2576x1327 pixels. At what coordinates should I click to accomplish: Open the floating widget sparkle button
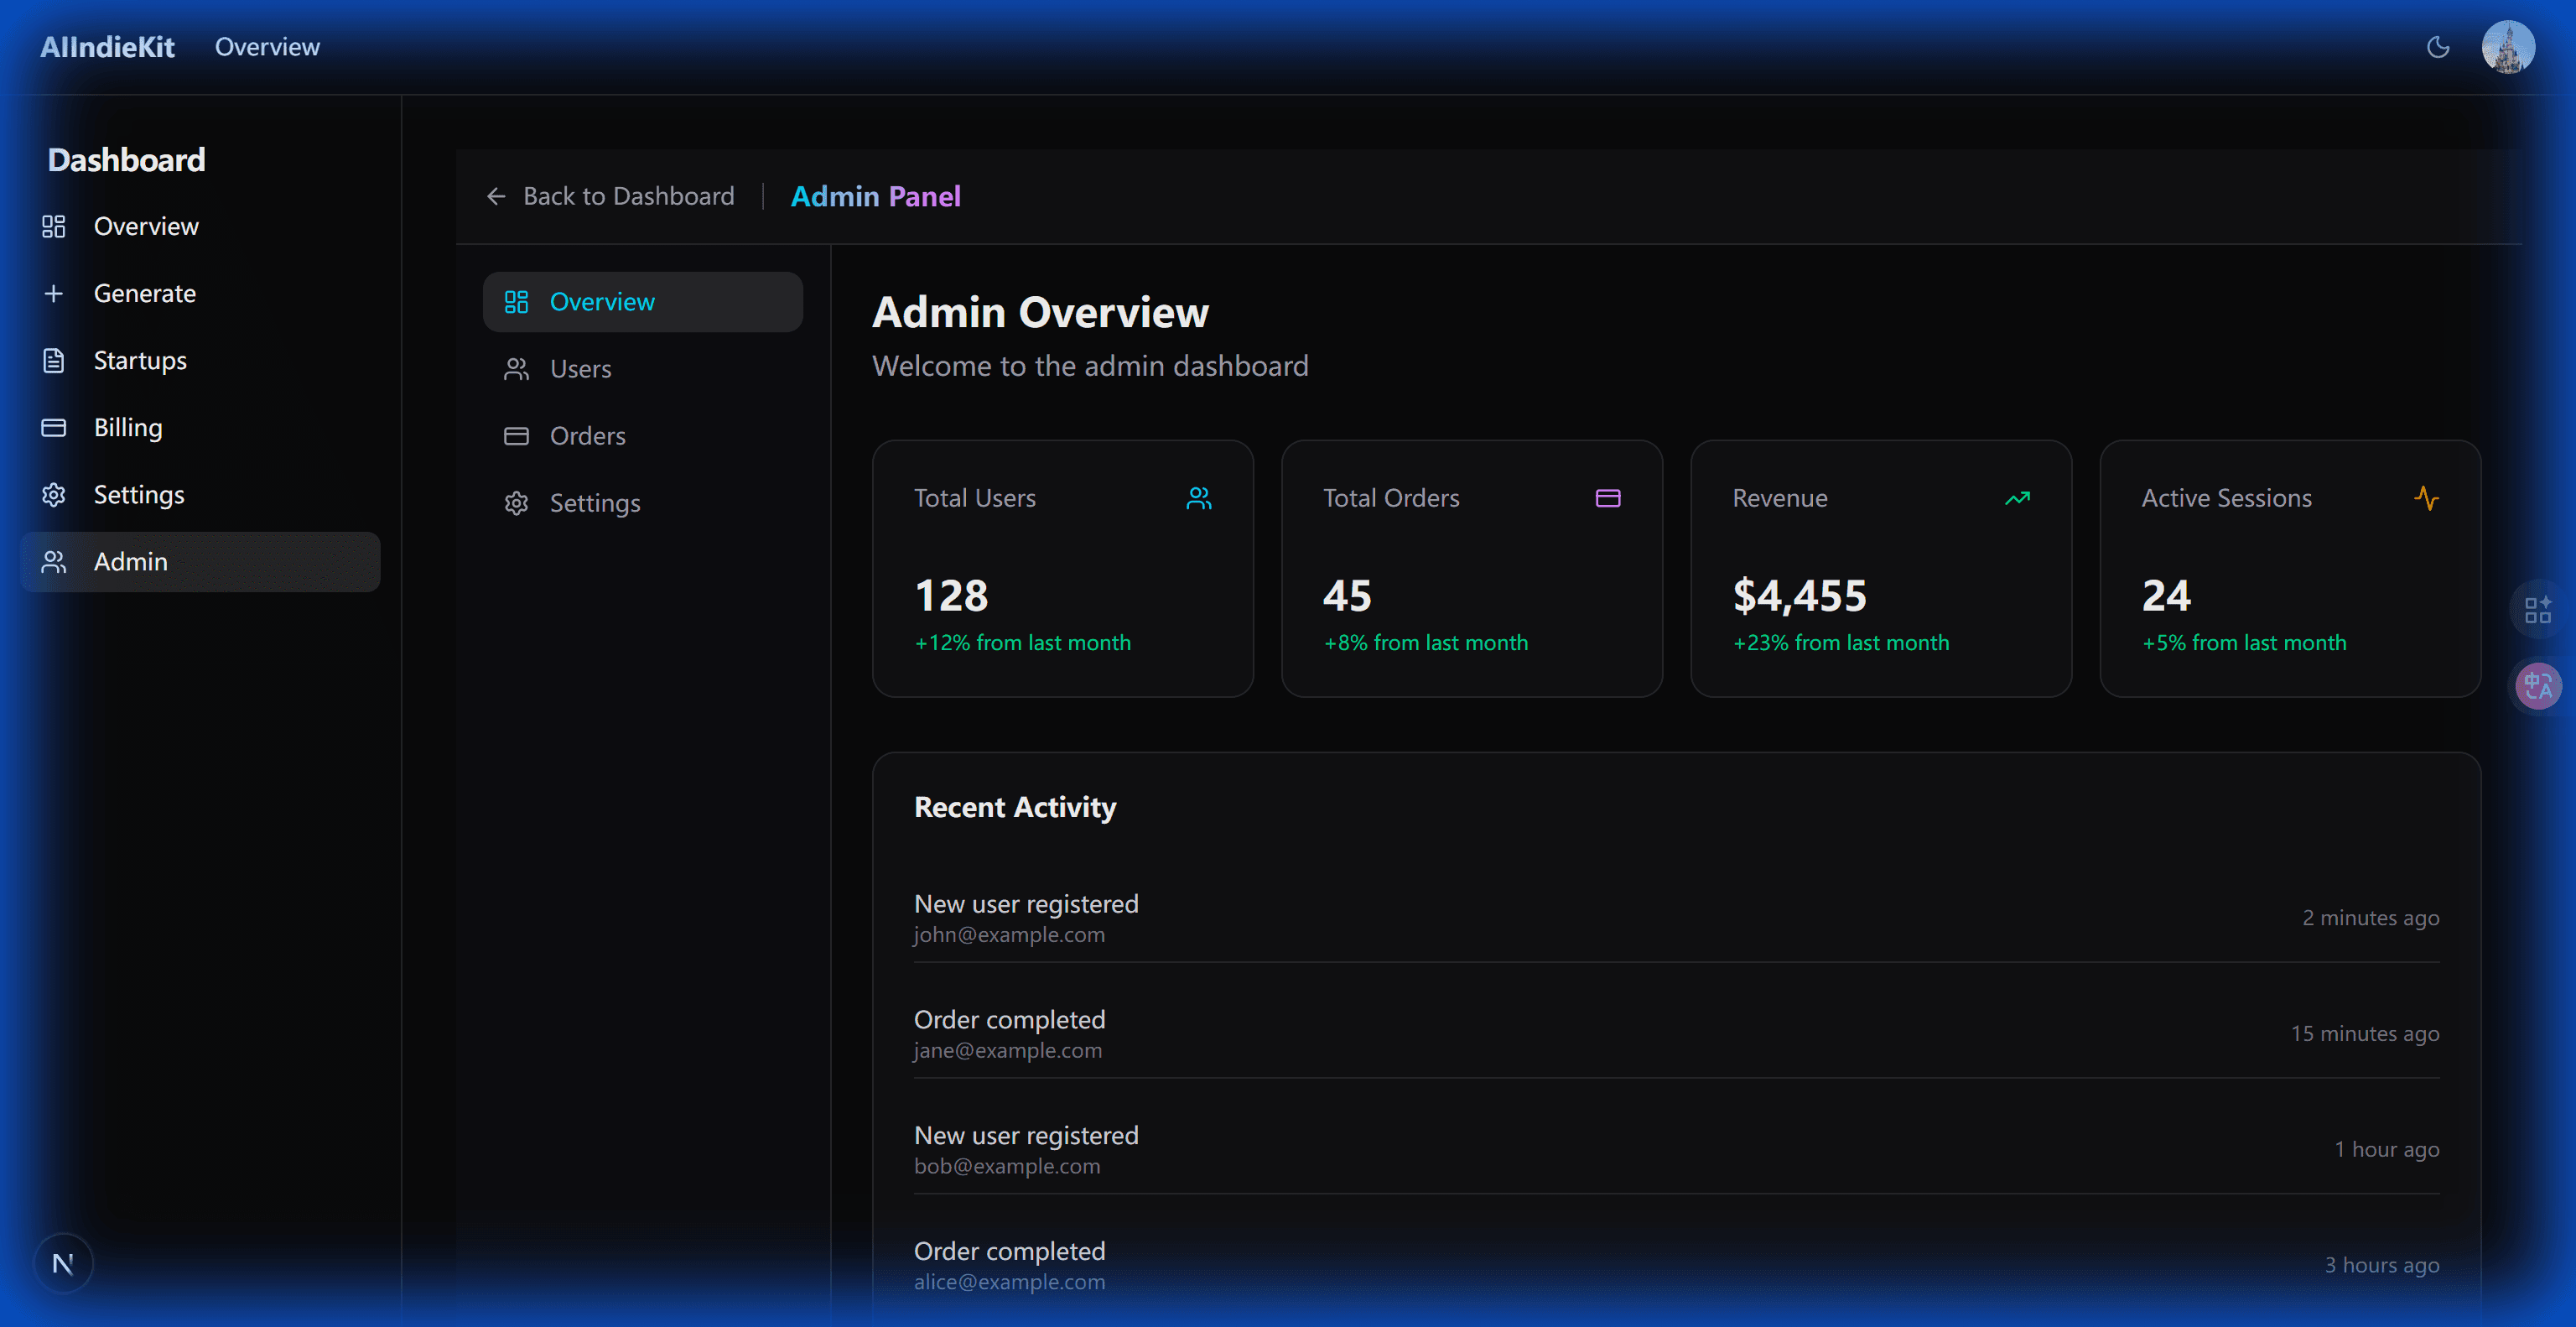2538,609
